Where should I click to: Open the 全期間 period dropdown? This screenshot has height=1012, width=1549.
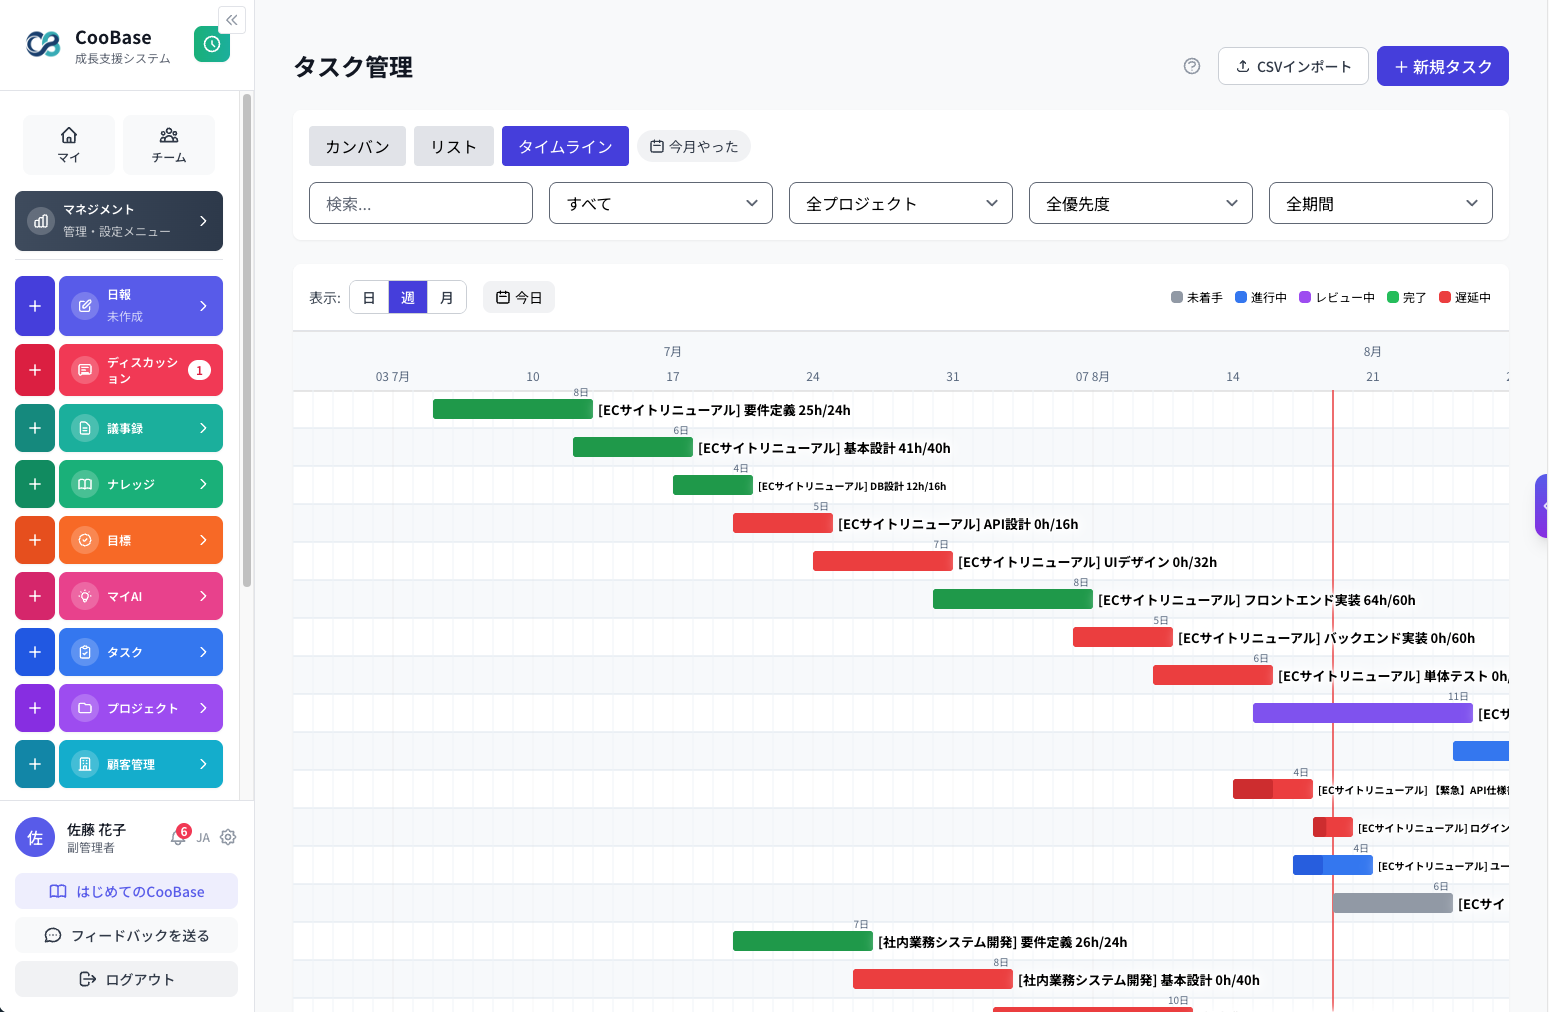pyautogui.click(x=1381, y=203)
